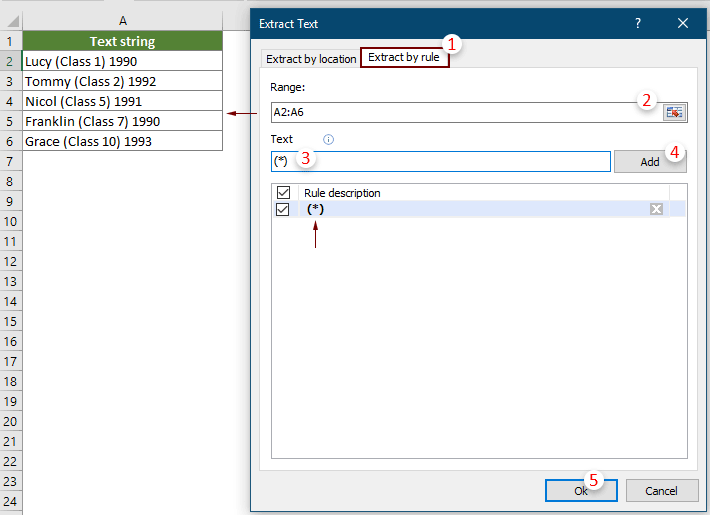The height and width of the screenshot is (515, 710).
Task: Select the (*) rule description row
Action: pyautogui.click(x=470, y=209)
